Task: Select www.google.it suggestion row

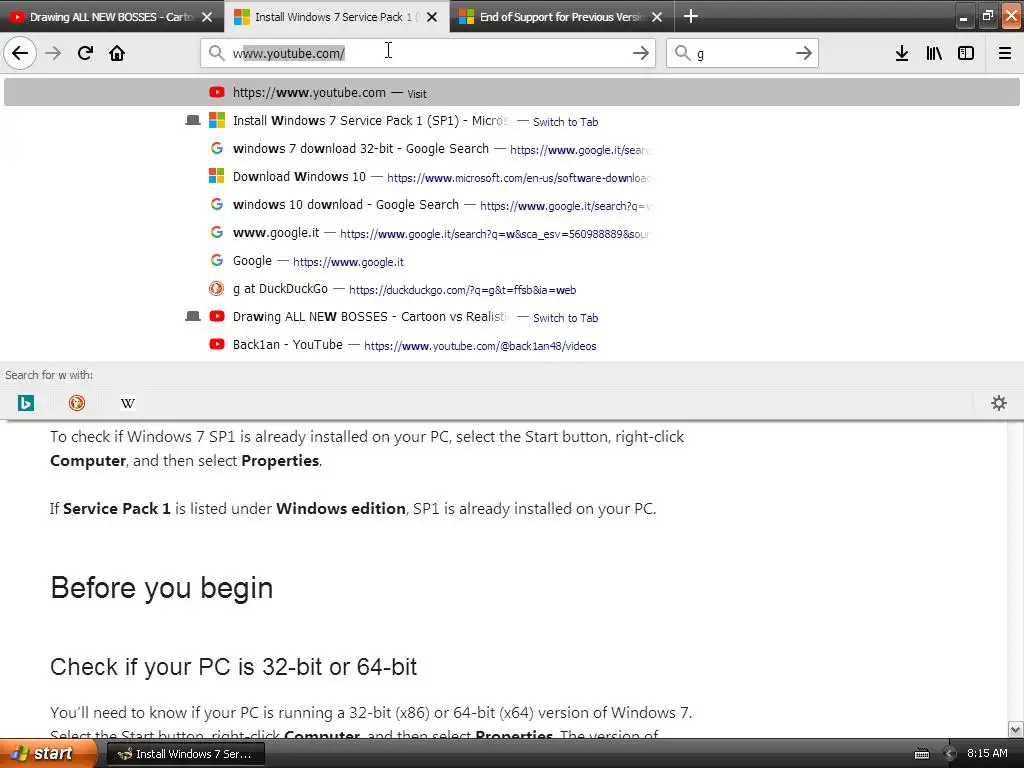Action: (512, 233)
